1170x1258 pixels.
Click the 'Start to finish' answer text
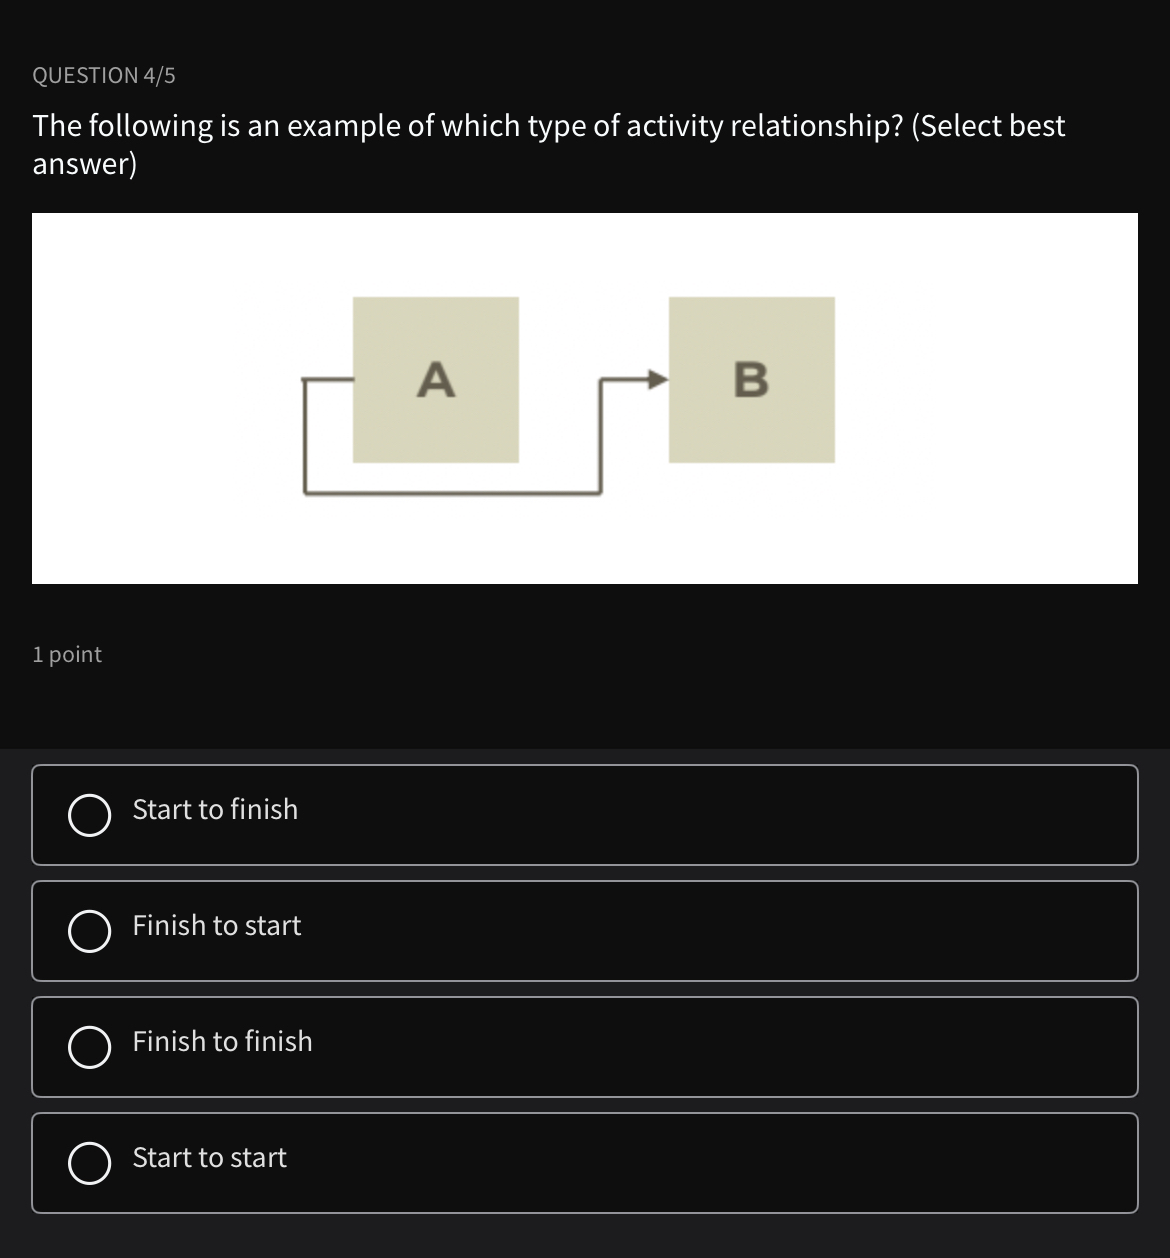pyautogui.click(x=215, y=809)
